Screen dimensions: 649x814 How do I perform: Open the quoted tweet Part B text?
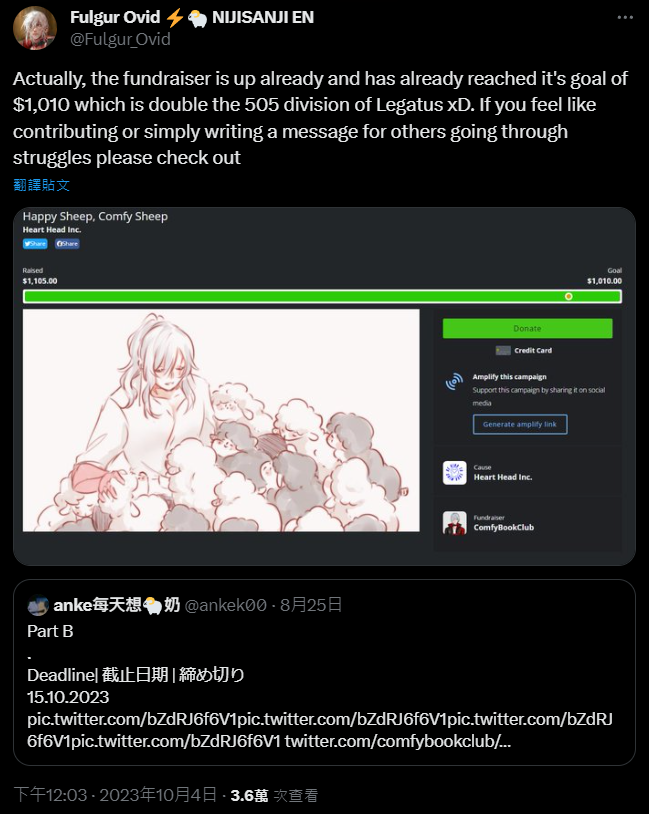click(50, 631)
